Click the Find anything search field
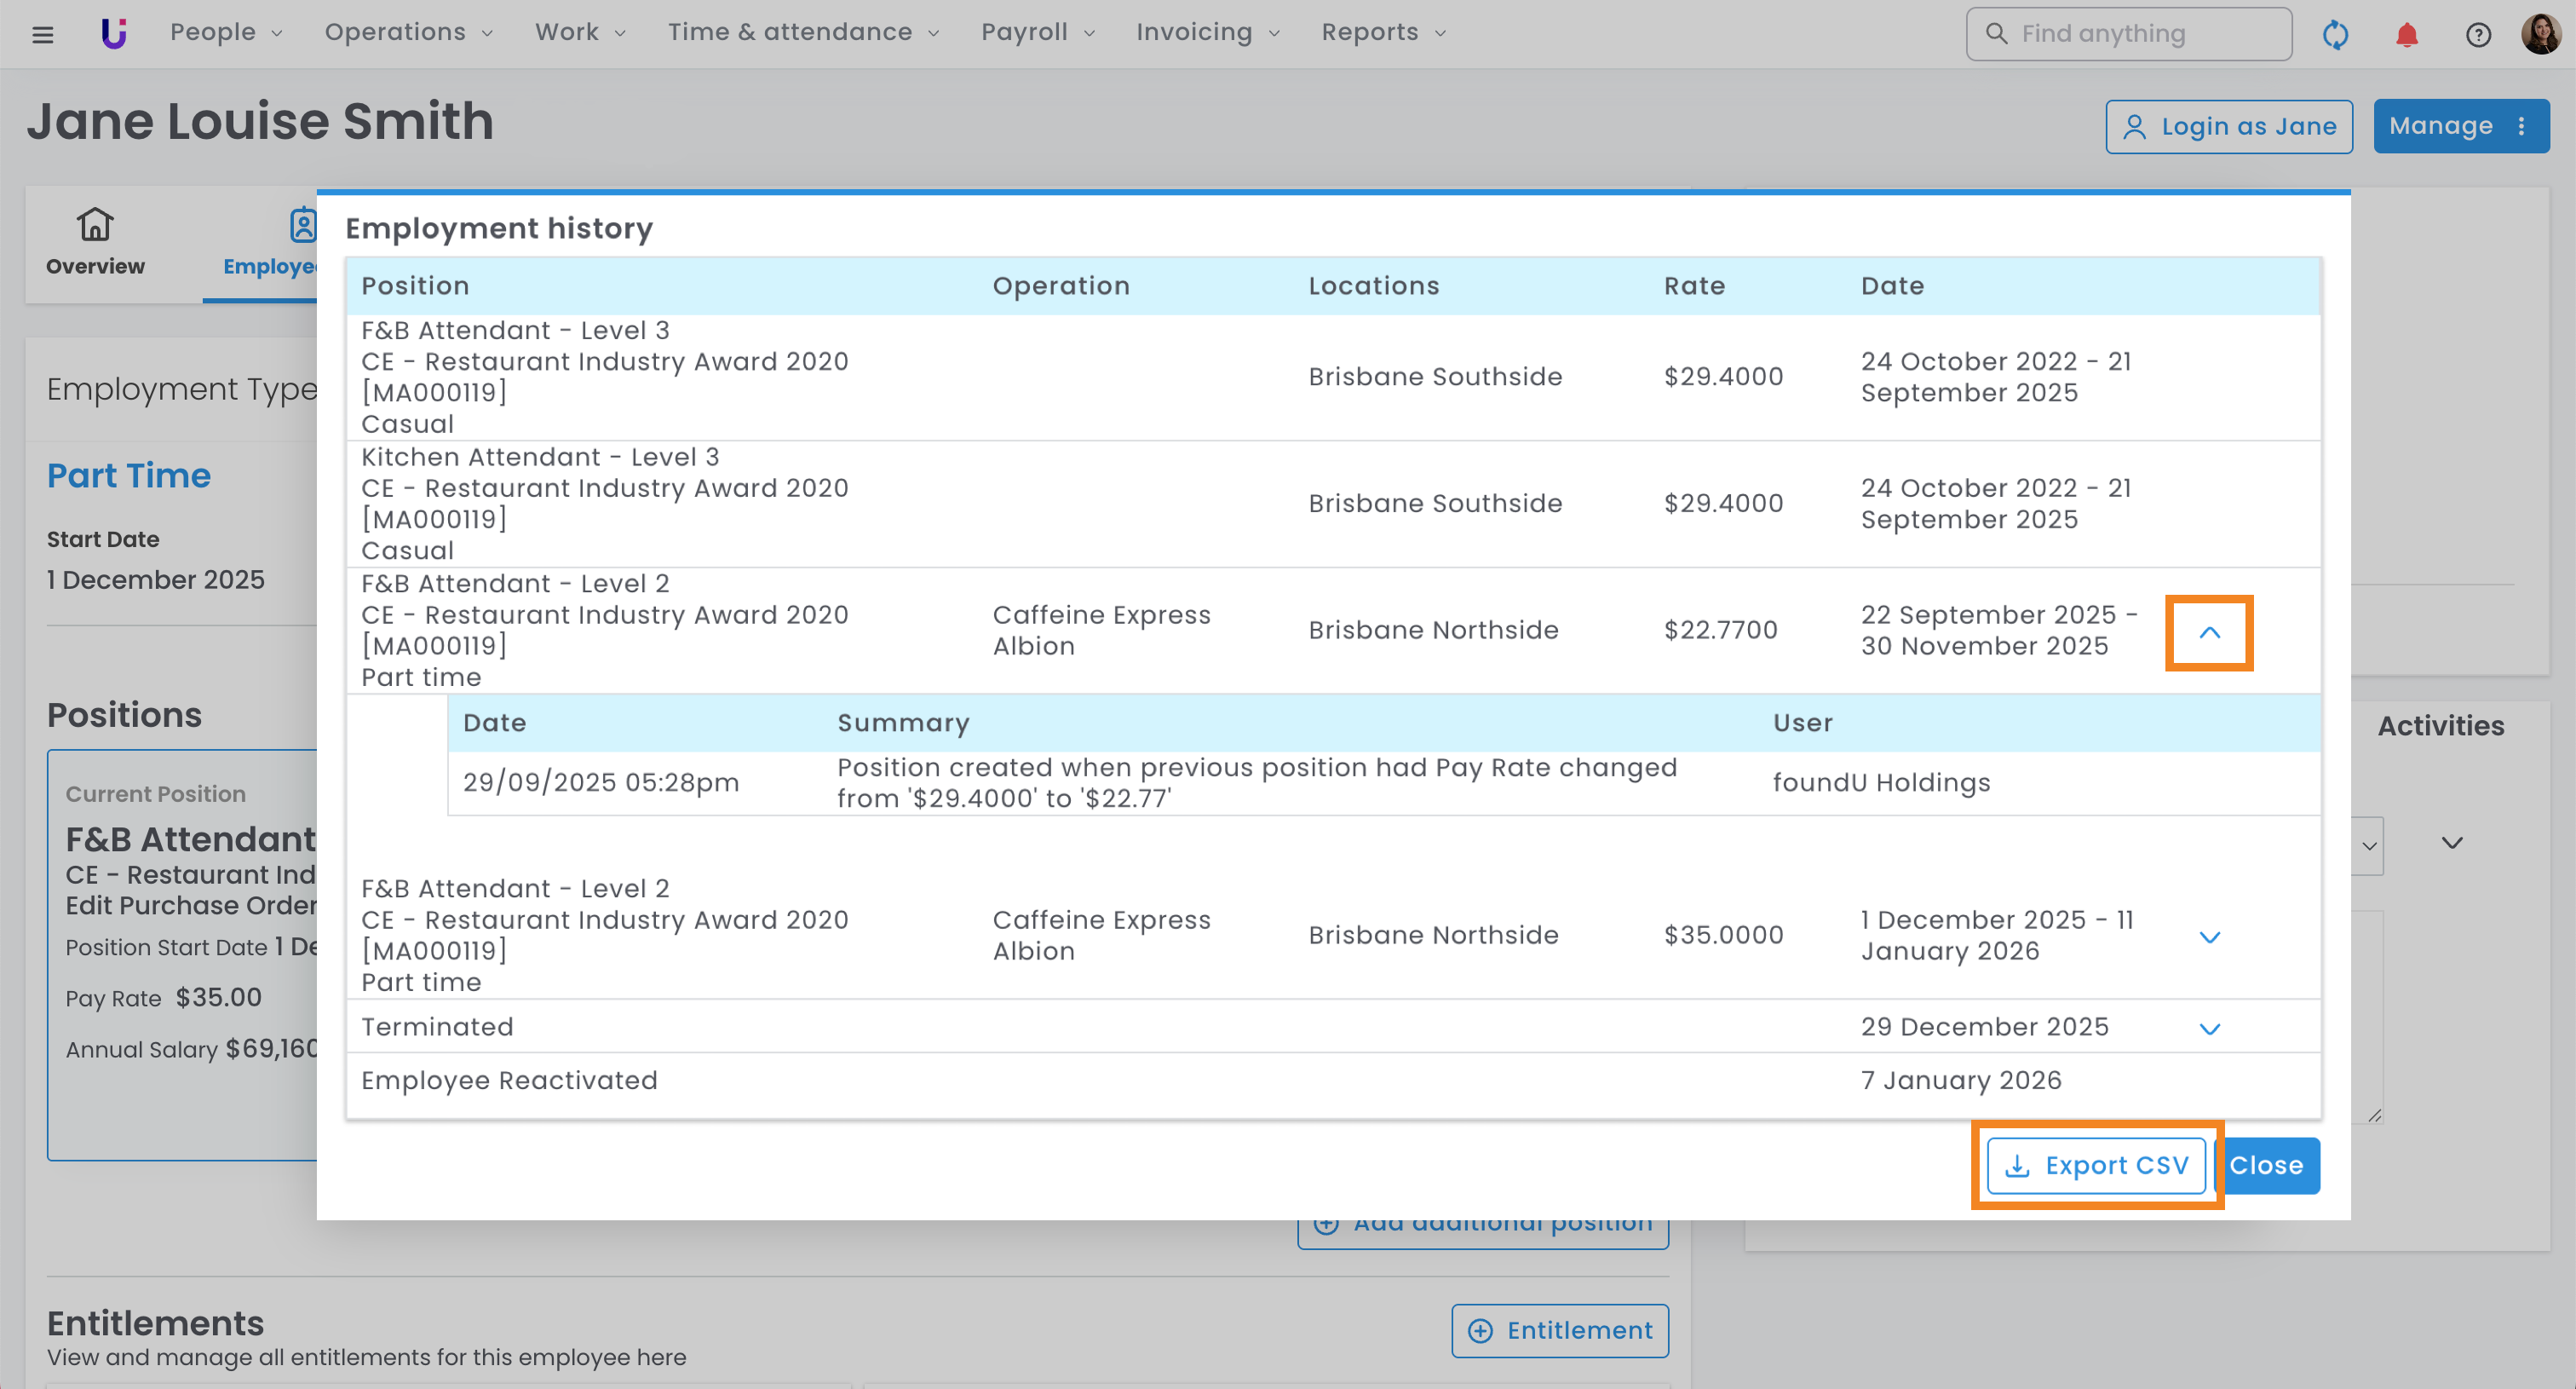The image size is (2576, 1389). click(x=2130, y=34)
